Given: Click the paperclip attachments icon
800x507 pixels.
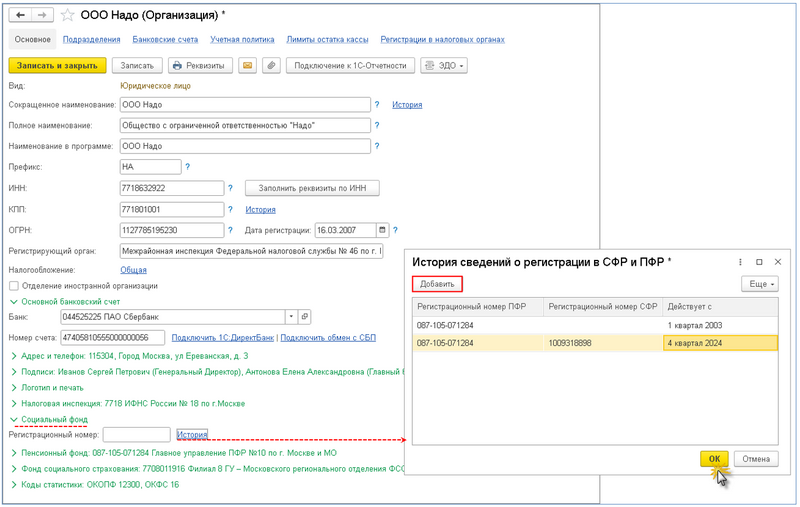Looking at the screenshot, I should (271, 66).
